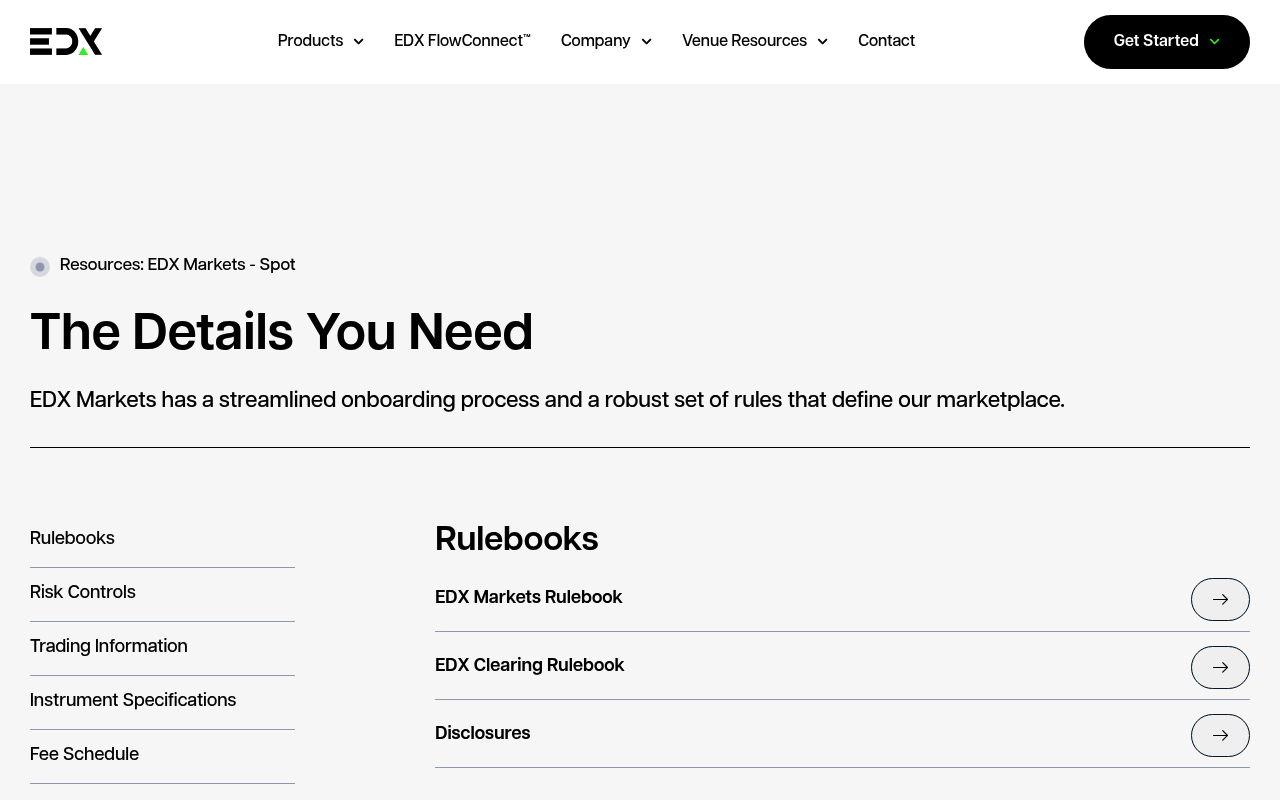The image size is (1280, 800).
Task: Open the Disclosures link text
Action: click(x=482, y=733)
